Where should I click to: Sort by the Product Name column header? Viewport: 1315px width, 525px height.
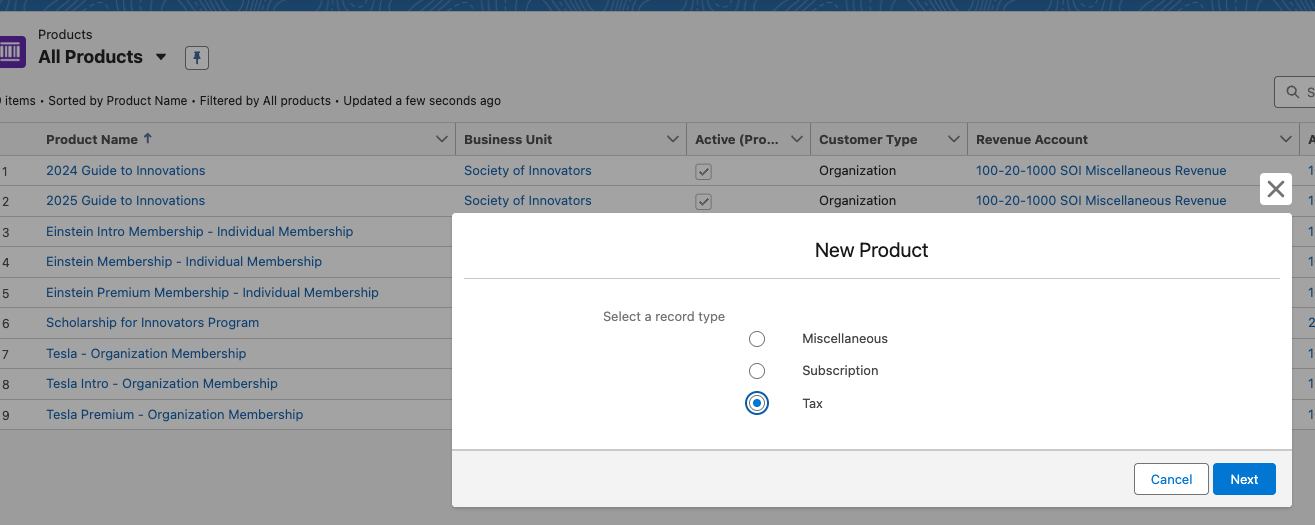(91, 139)
